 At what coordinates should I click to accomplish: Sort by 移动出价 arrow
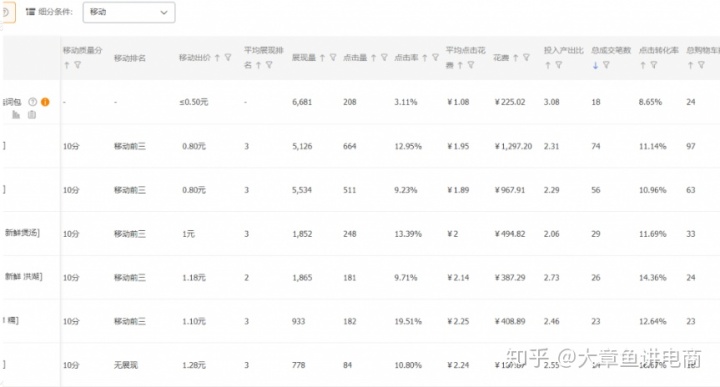[x=217, y=58]
